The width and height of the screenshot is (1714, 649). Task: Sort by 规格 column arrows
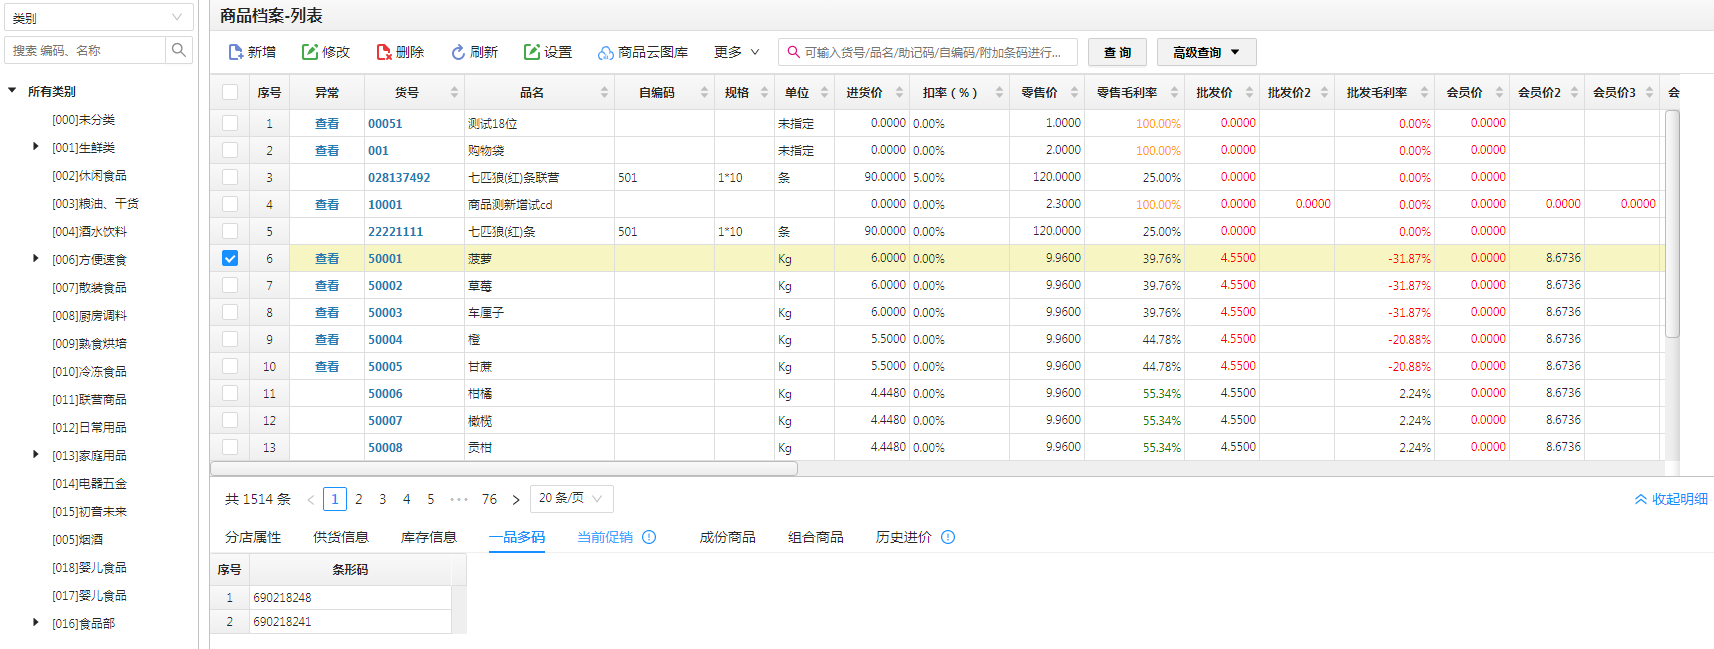click(x=764, y=92)
